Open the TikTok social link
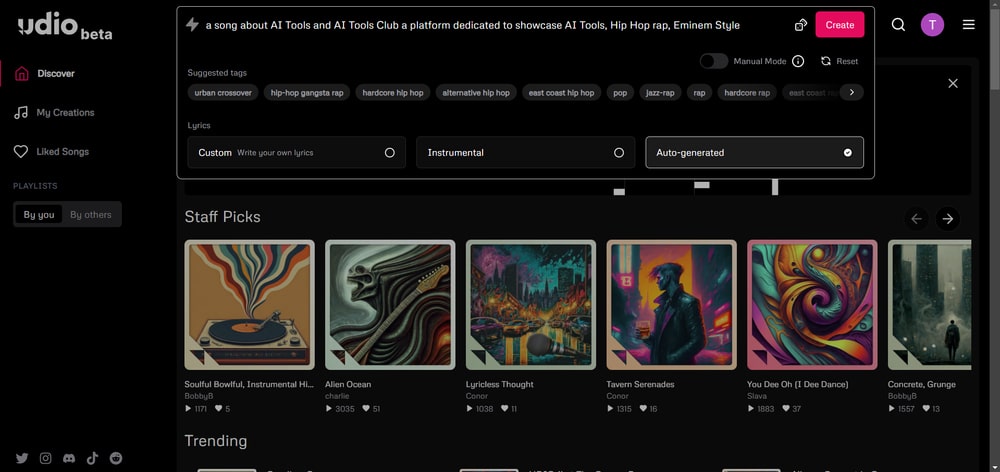The image size is (1000, 472). click(x=92, y=458)
